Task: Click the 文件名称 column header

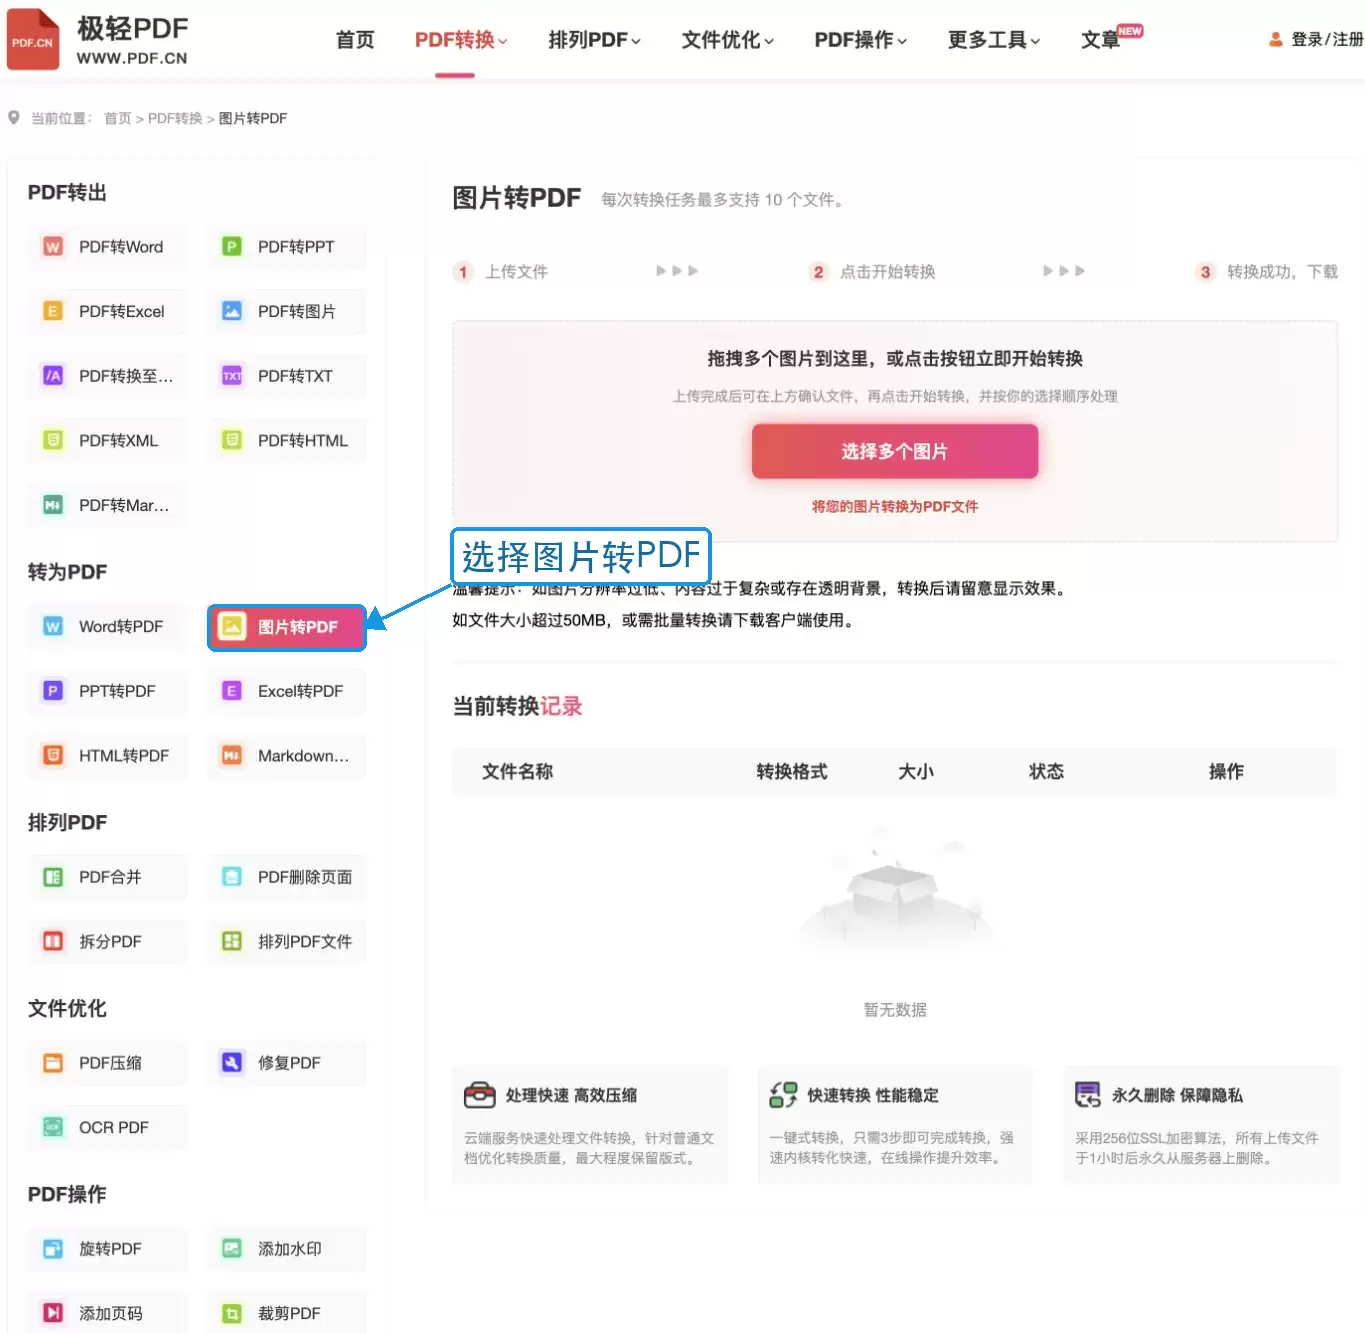Action: coord(518,771)
